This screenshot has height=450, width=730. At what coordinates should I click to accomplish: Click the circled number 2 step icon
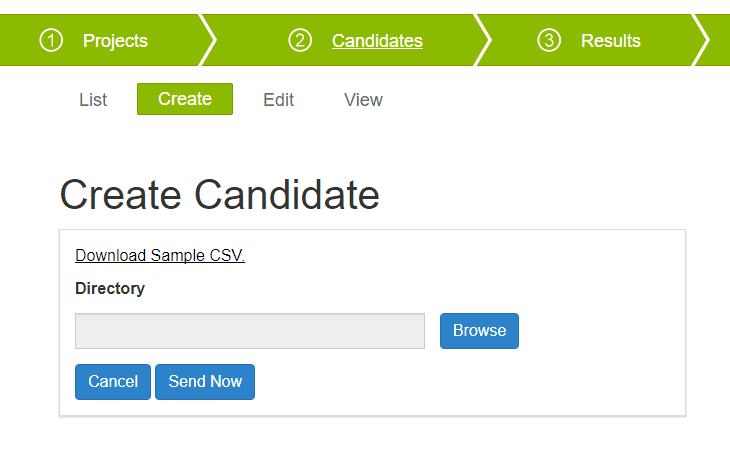pyautogui.click(x=300, y=41)
